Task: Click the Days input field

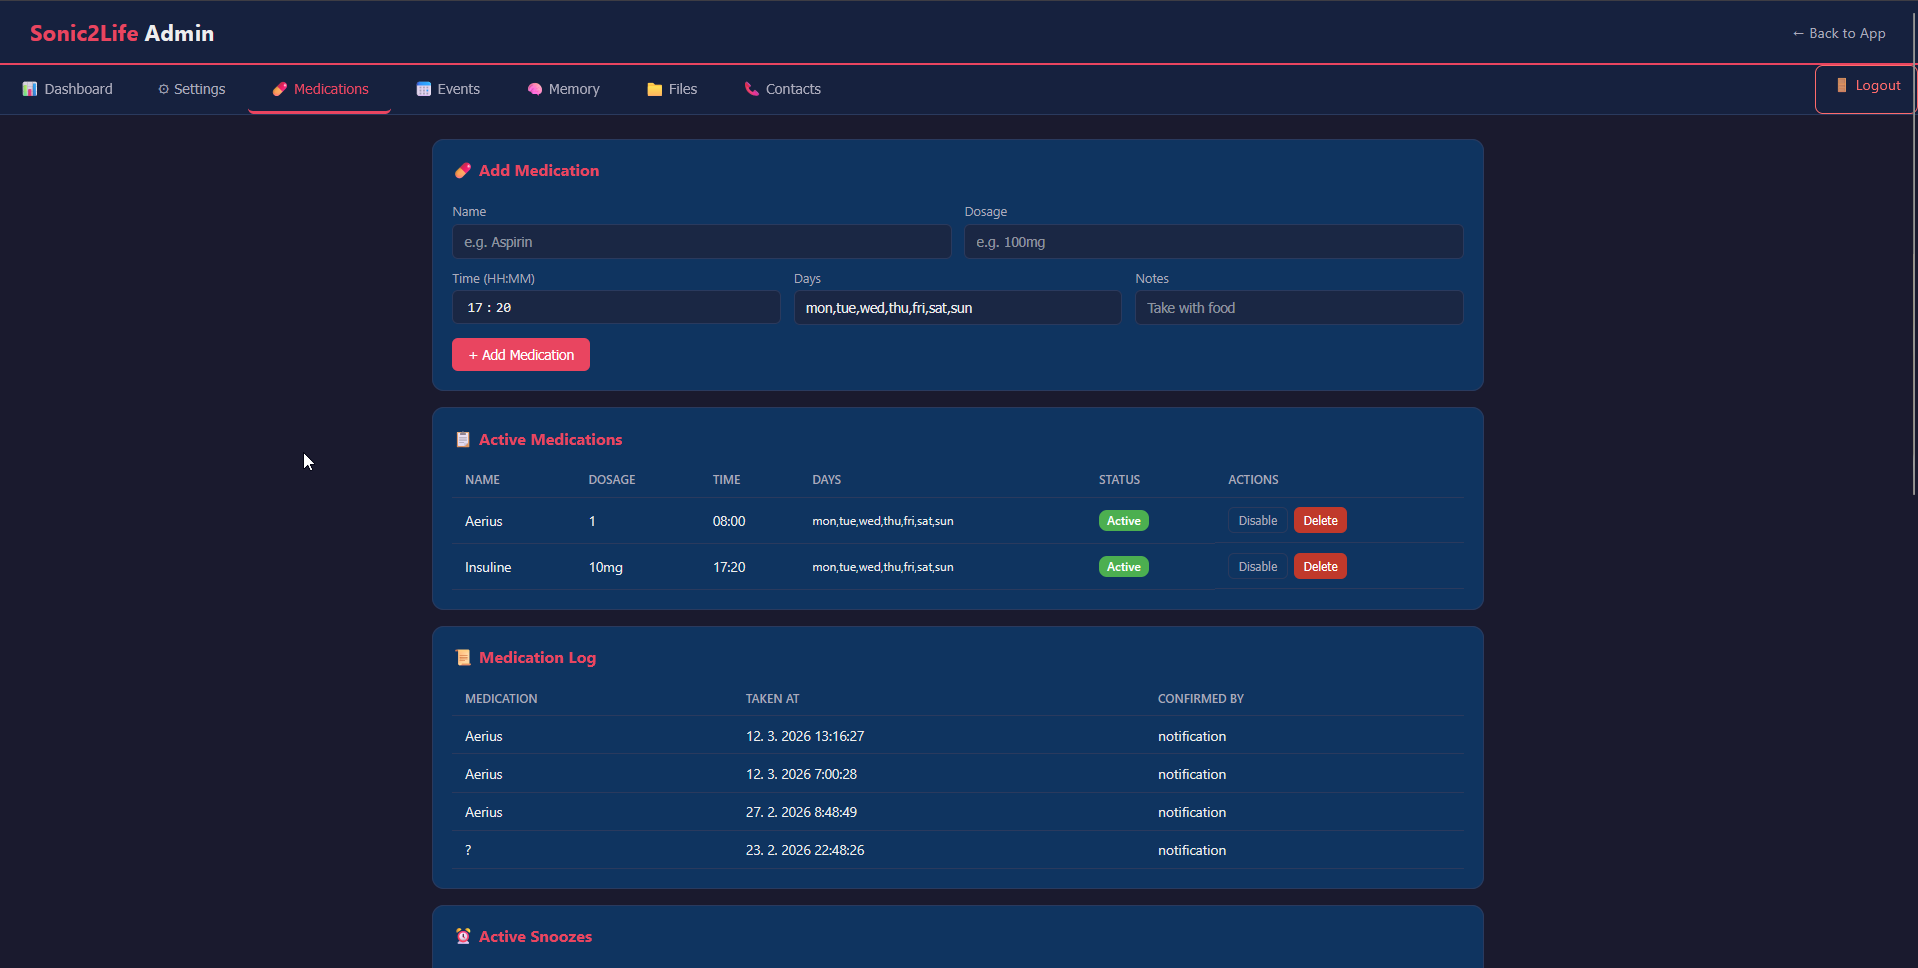Action: [957, 308]
